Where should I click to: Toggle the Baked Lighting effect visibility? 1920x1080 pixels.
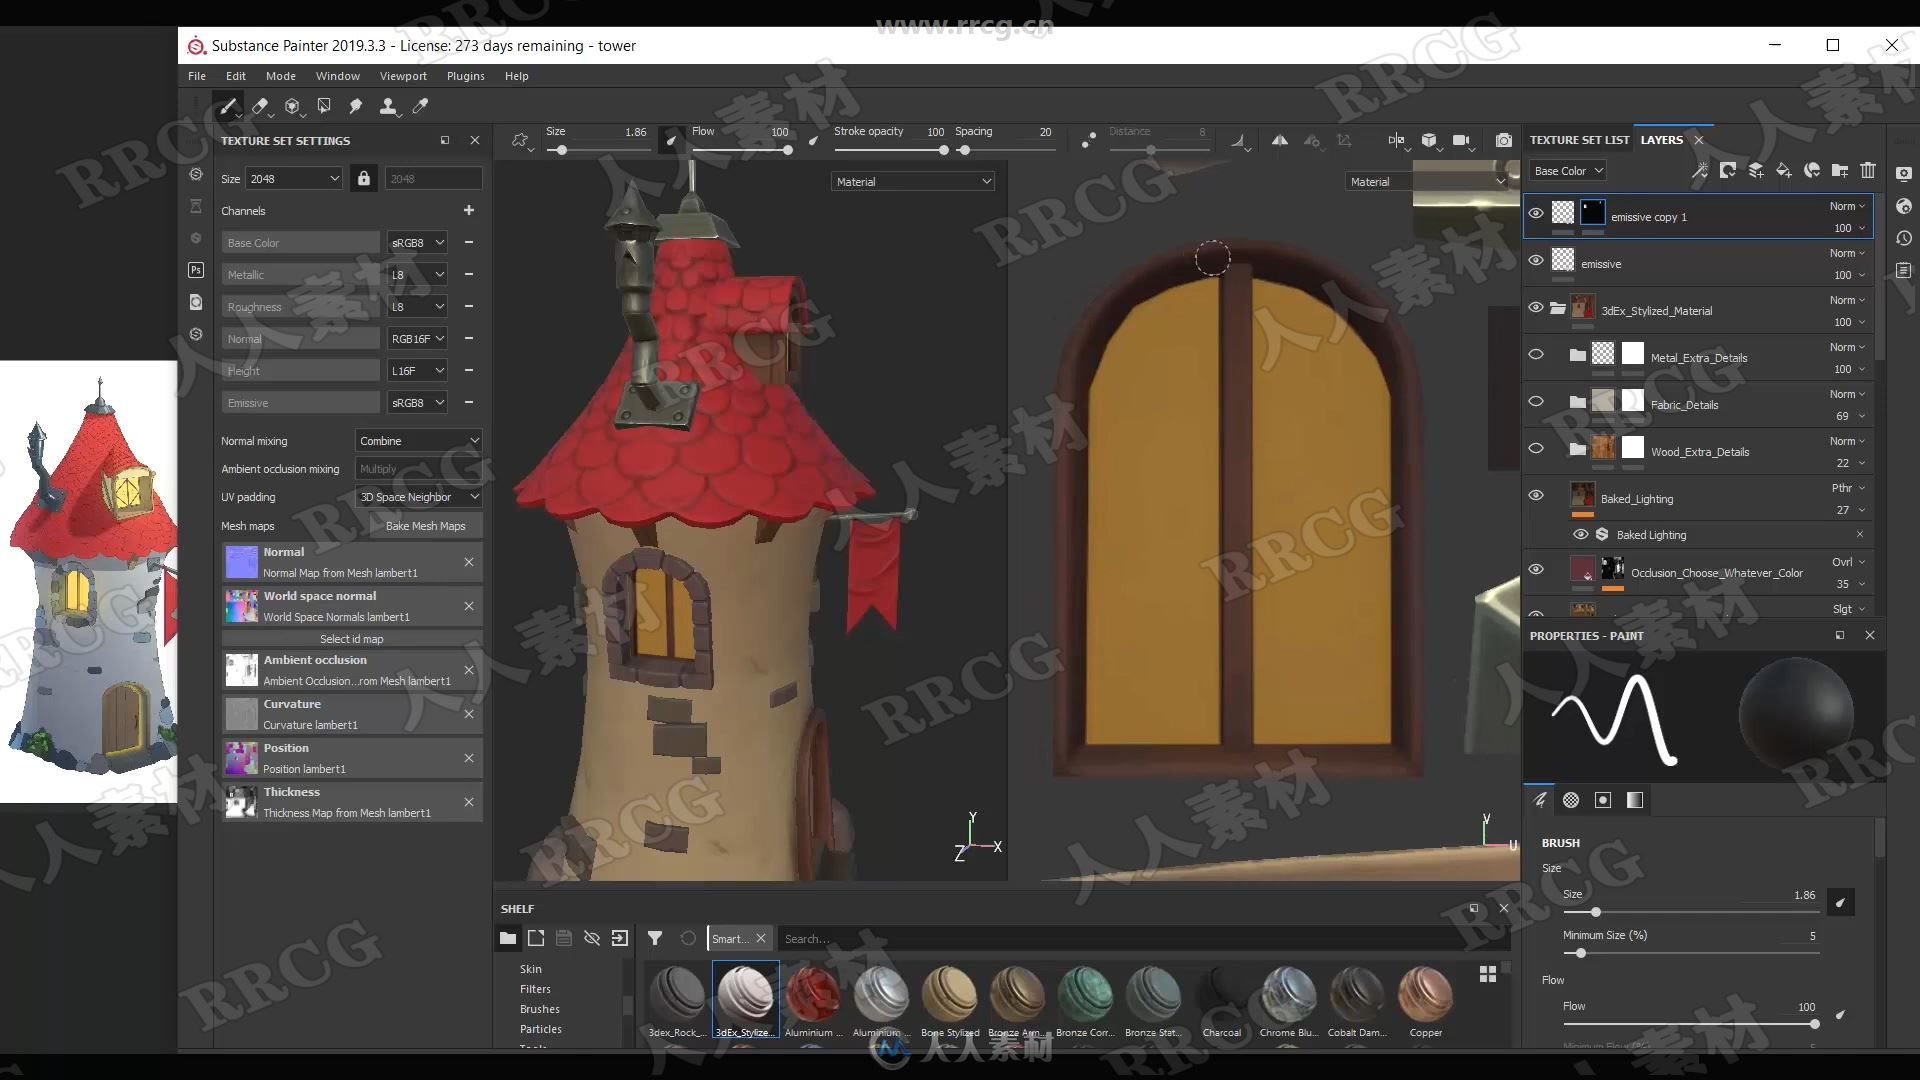[1581, 535]
